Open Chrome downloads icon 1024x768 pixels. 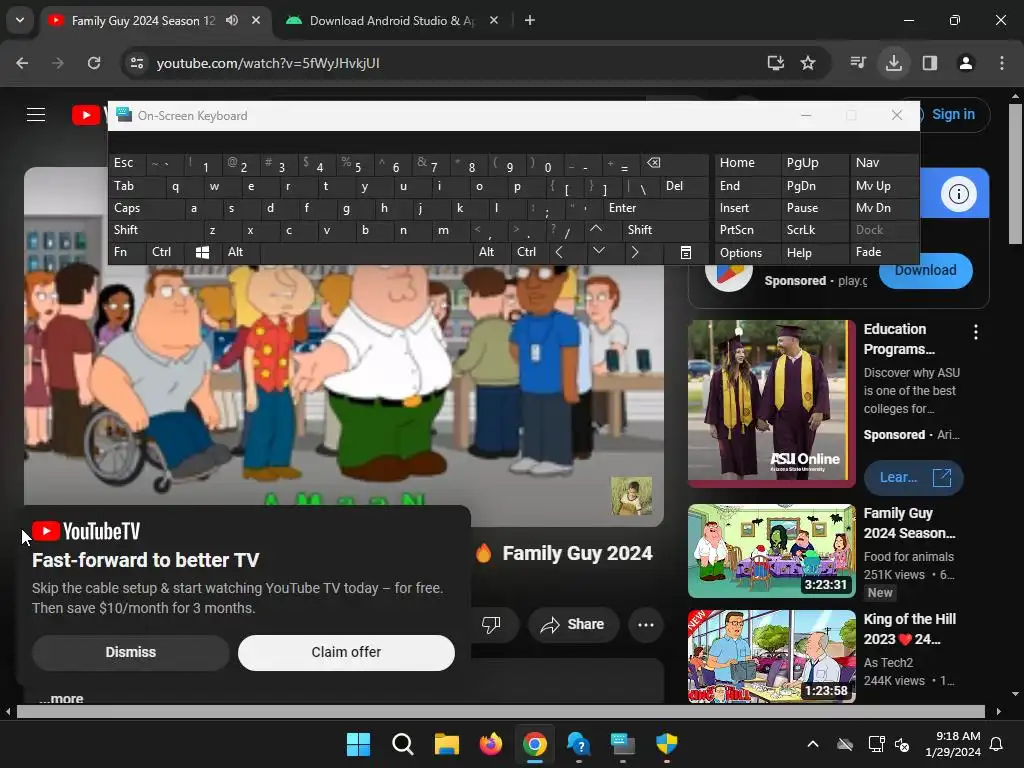(894, 63)
